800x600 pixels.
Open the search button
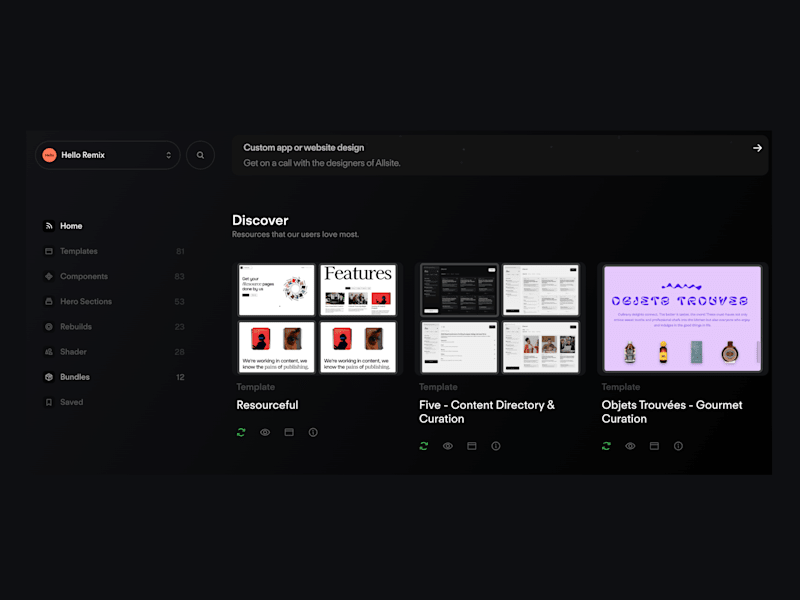[x=200, y=155]
